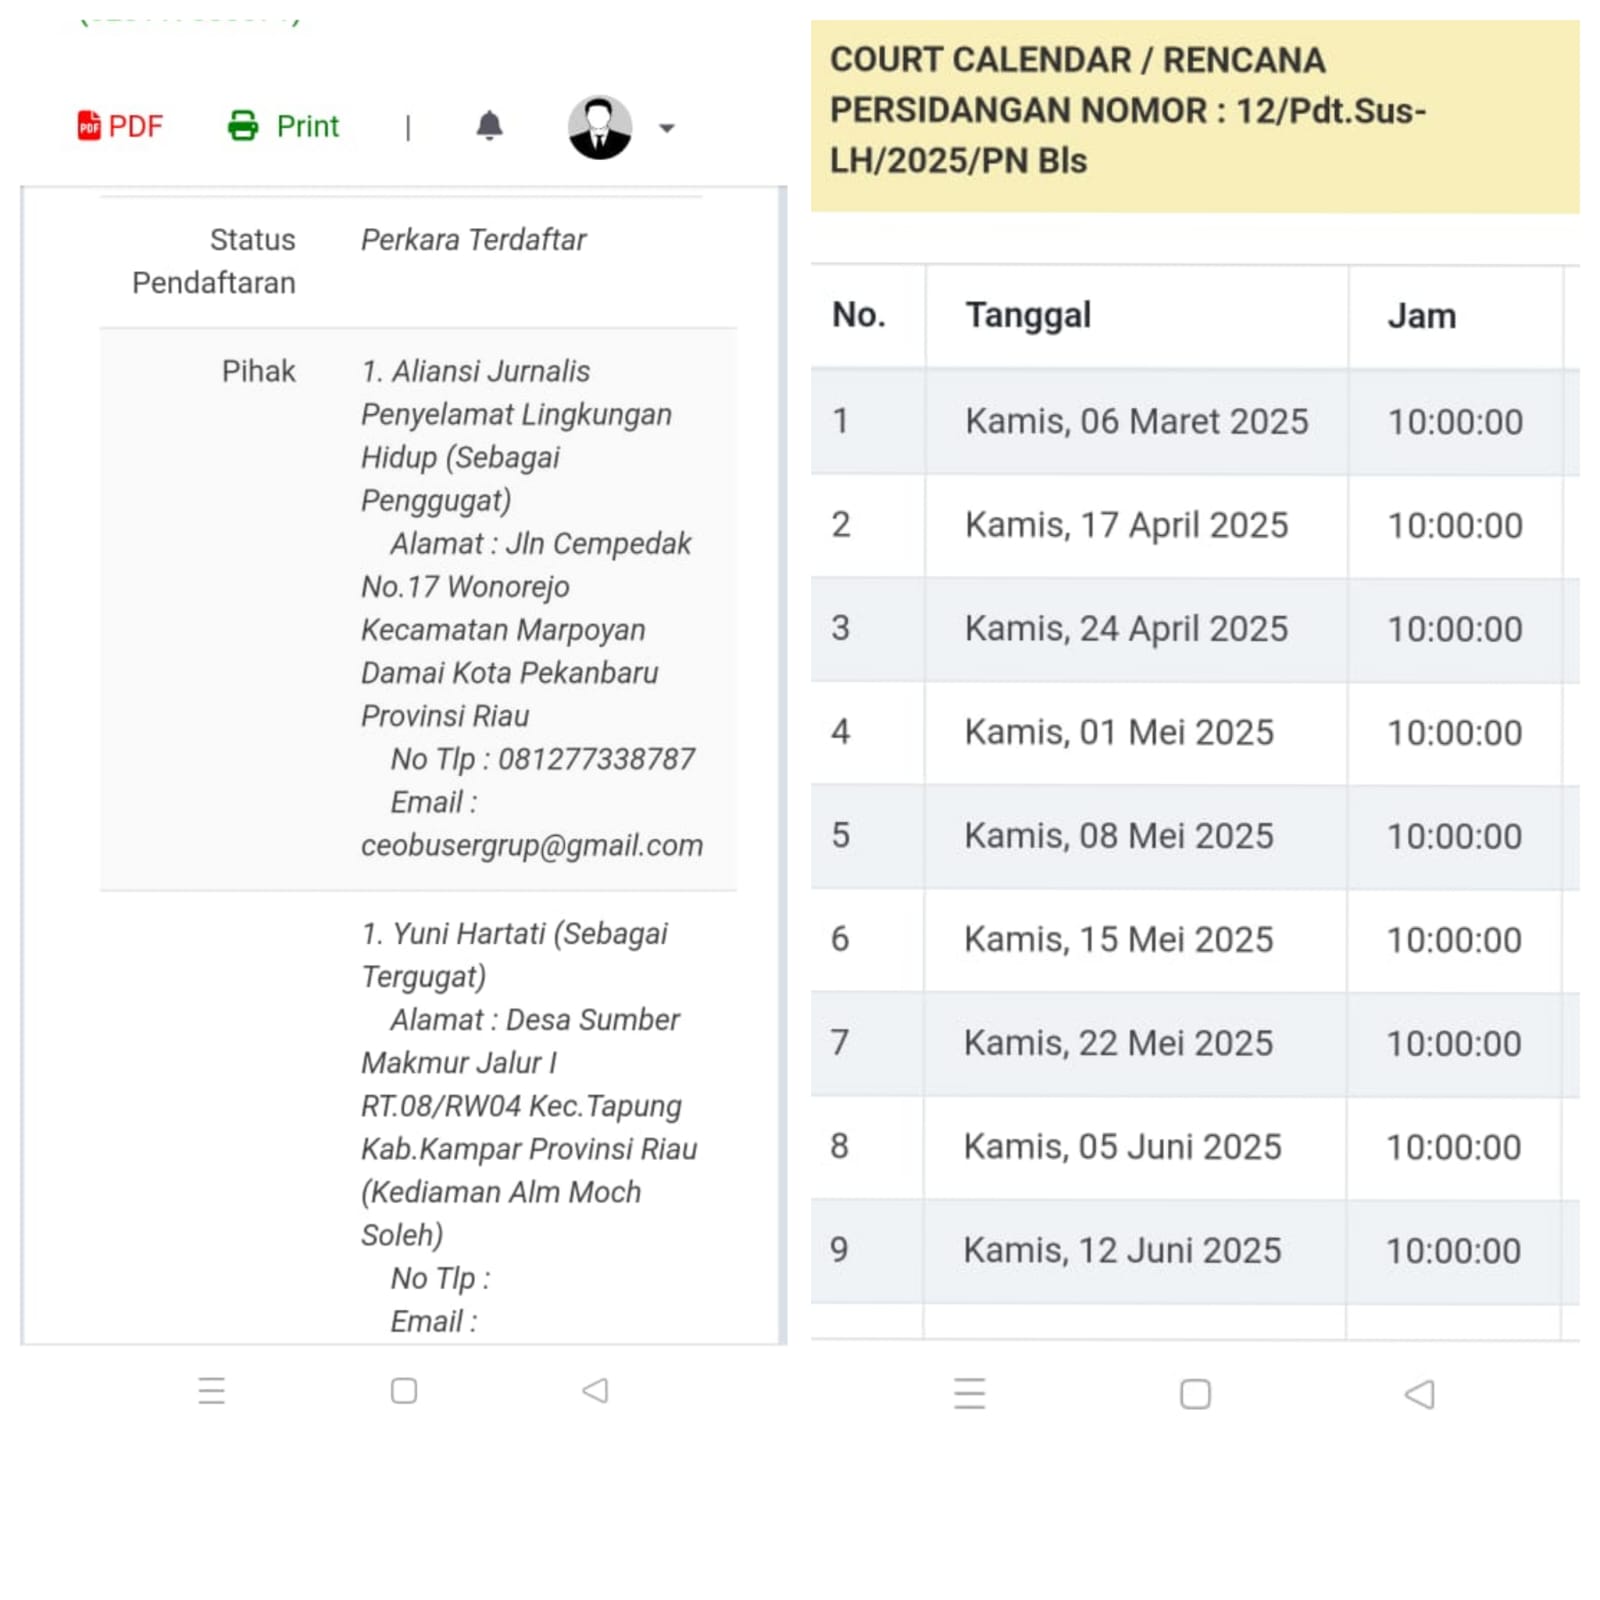This screenshot has width=1600, height=1600.
Task: Click phone number 081277338787
Action: (x=596, y=759)
